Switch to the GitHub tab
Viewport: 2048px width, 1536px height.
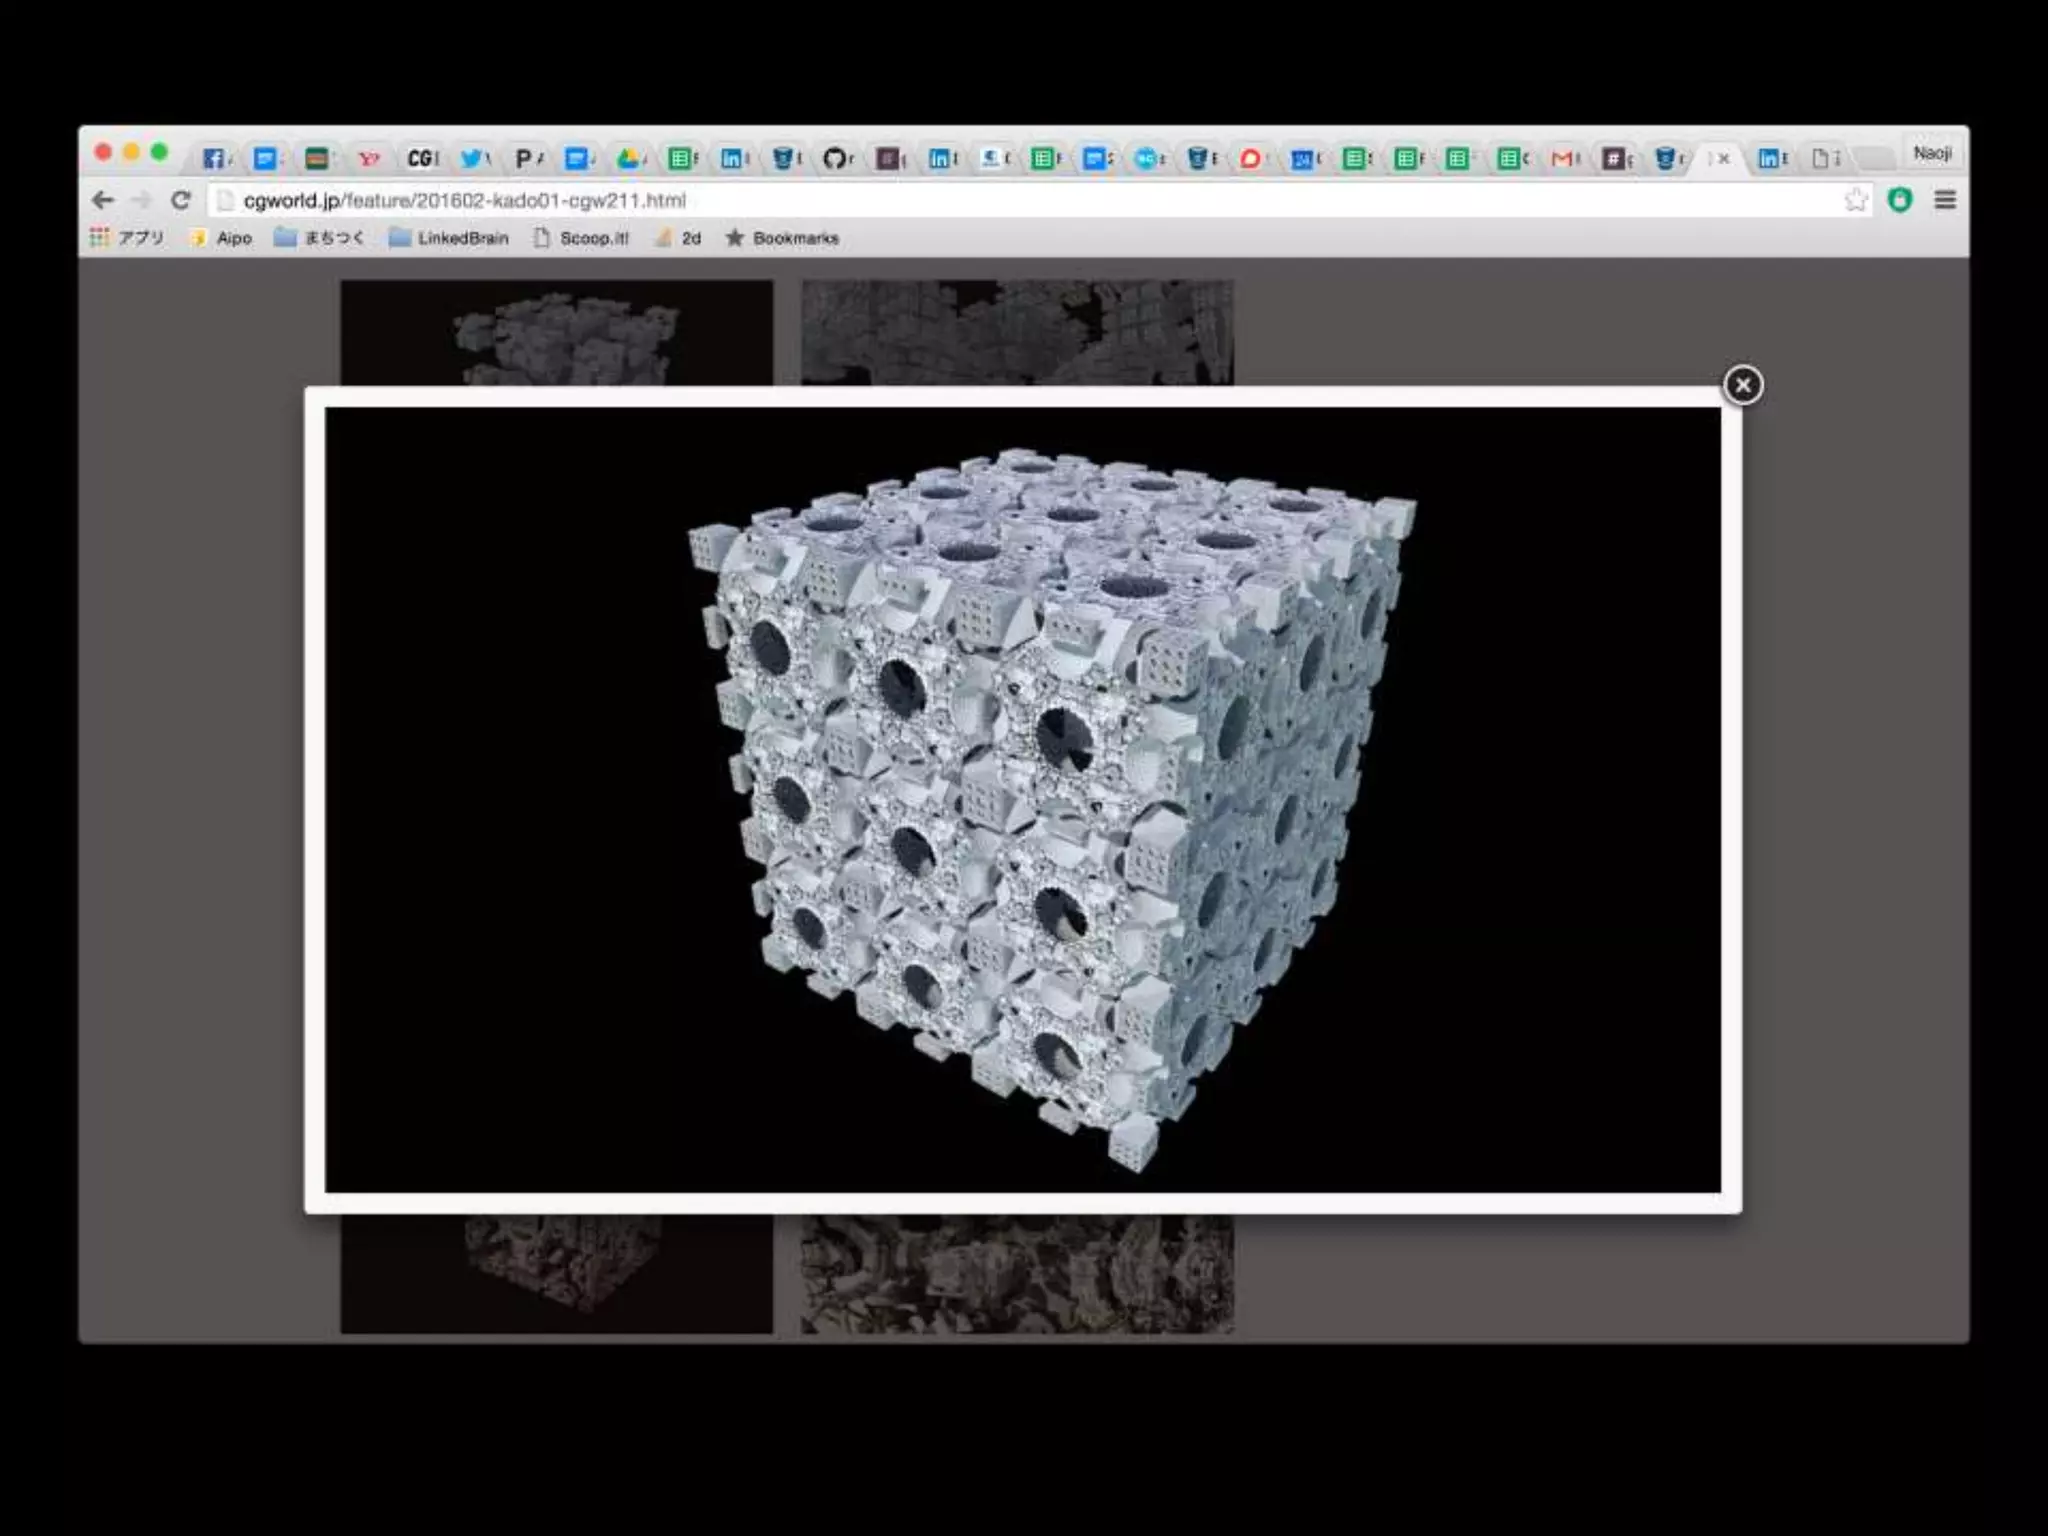(x=836, y=158)
